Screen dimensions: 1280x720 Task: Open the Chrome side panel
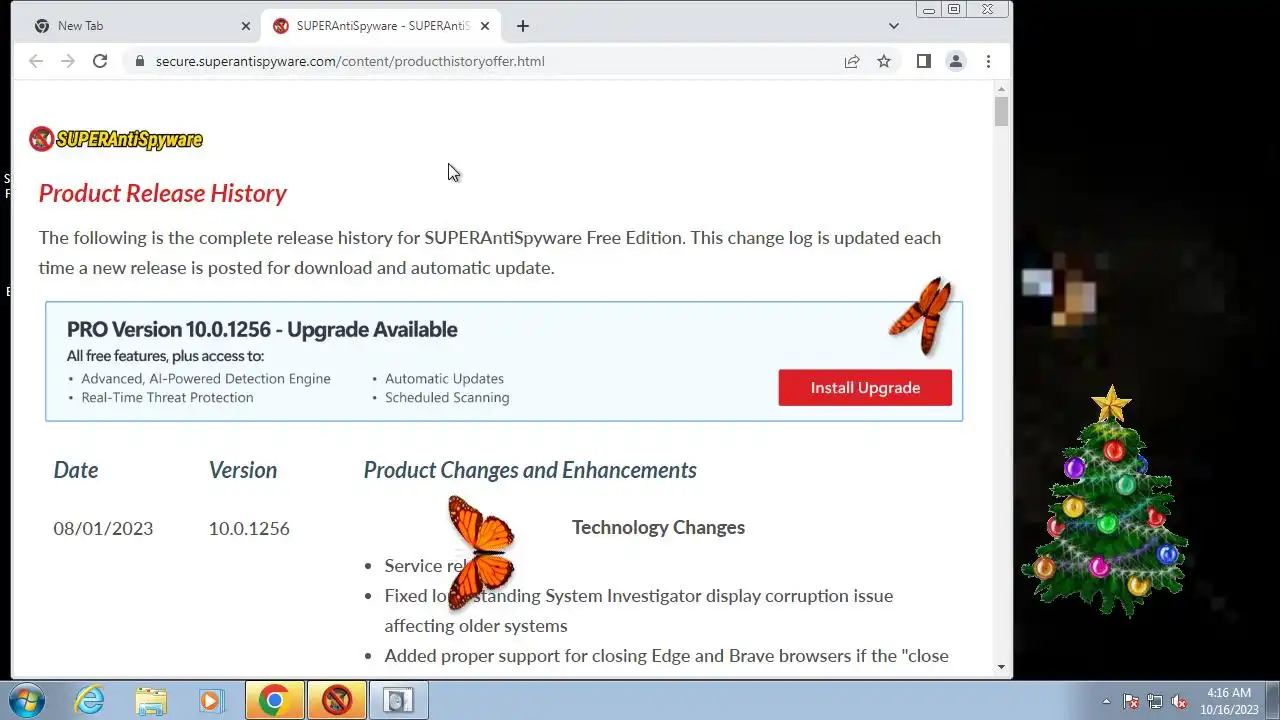[x=924, y=61]
